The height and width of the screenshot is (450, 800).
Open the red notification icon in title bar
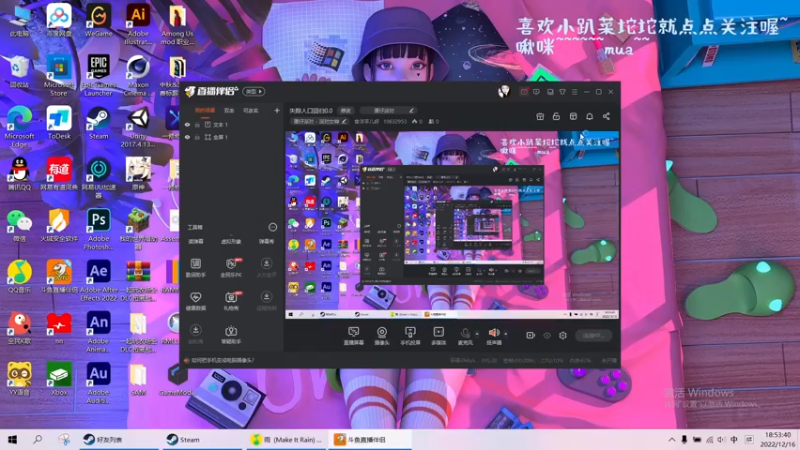pyautogui.click(x=524, y=92)
